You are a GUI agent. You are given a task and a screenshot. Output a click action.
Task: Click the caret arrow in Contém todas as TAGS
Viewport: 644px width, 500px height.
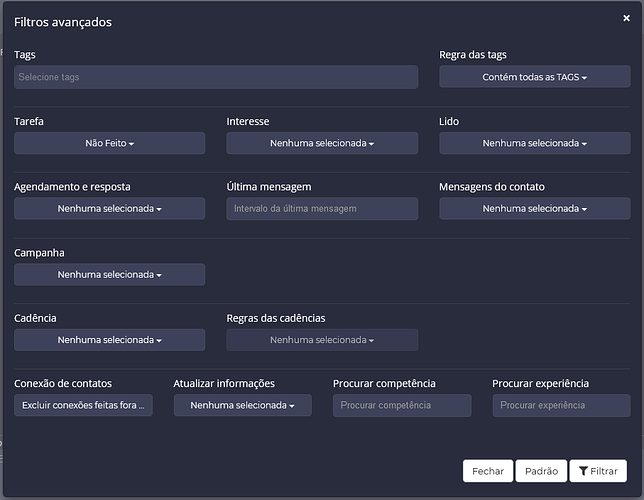[x=584, y=78]
